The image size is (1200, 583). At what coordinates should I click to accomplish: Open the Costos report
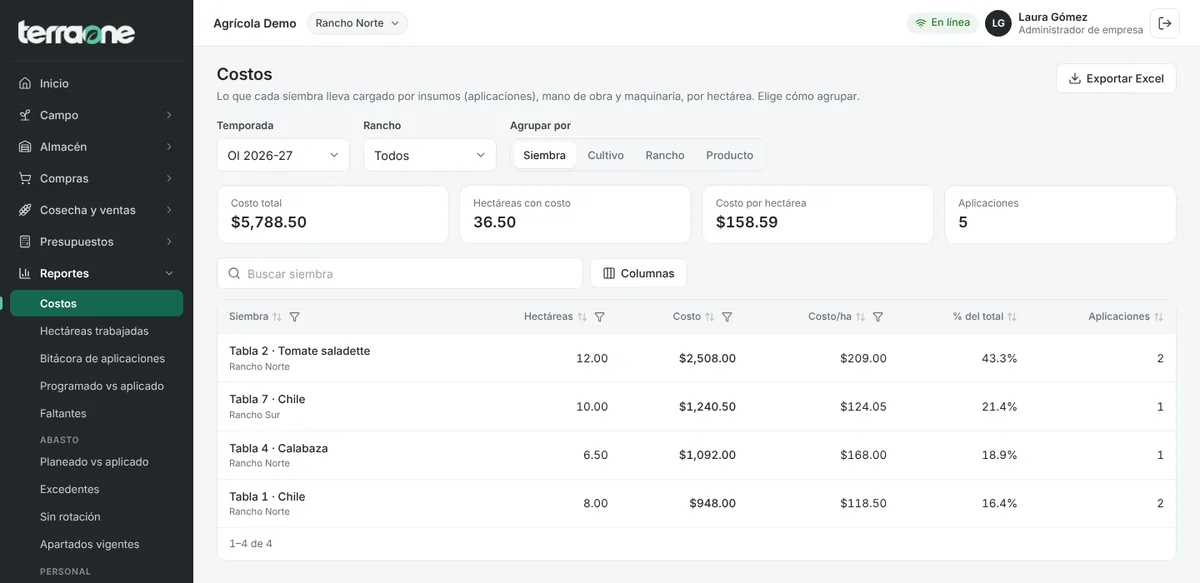click(96, 303)
